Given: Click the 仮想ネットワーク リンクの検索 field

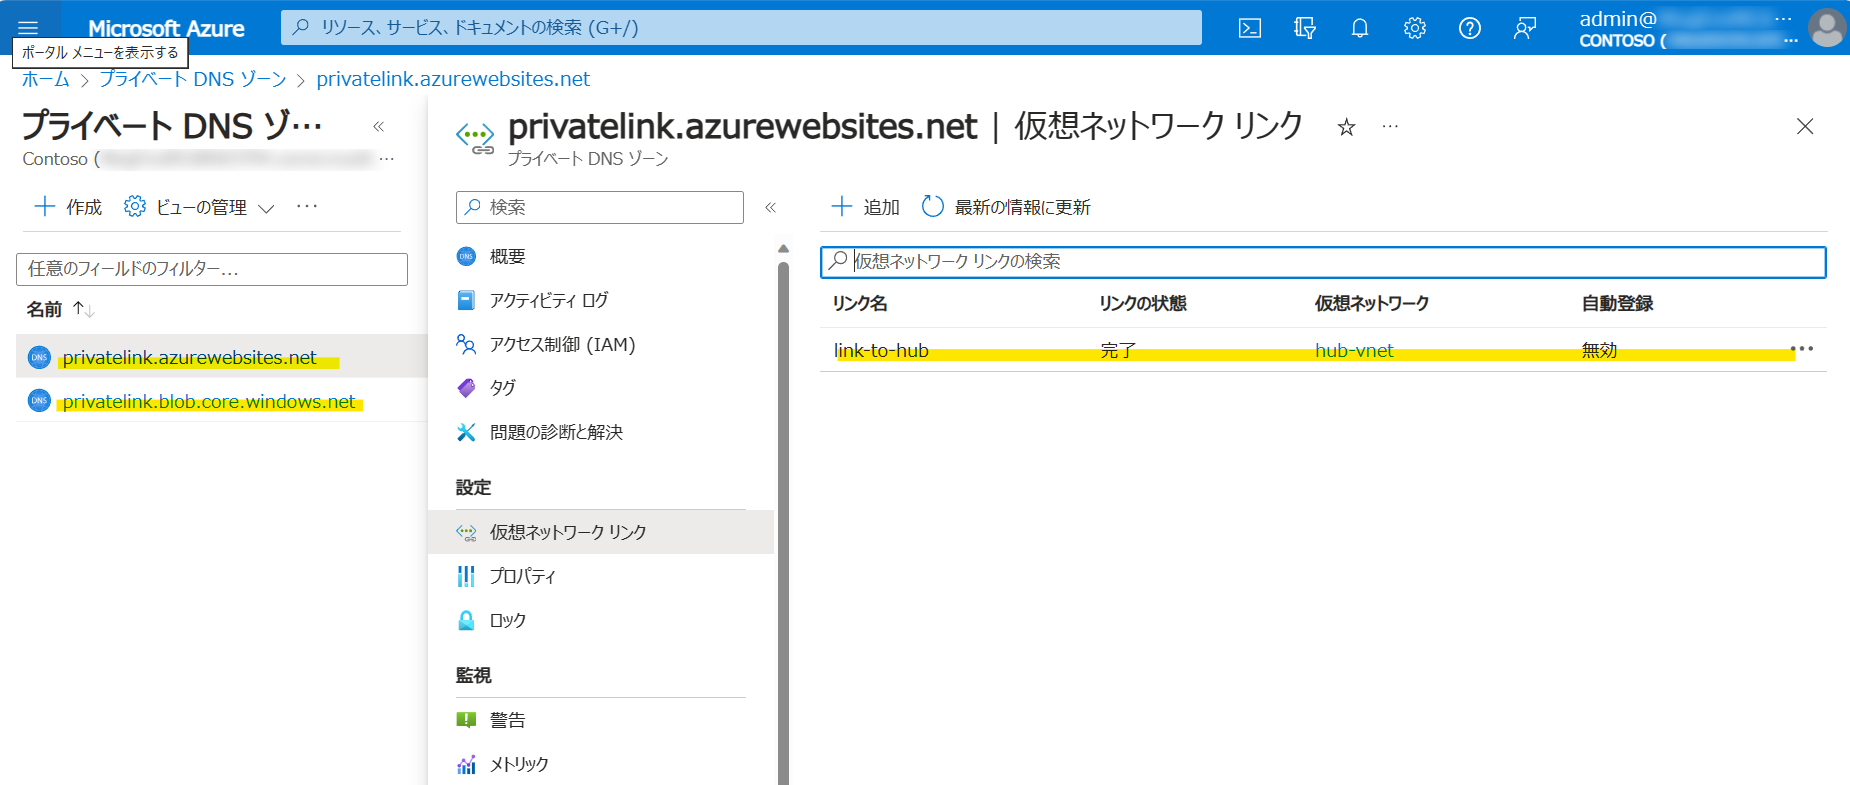Looking at the screenshot, I should coord(1323,262).
